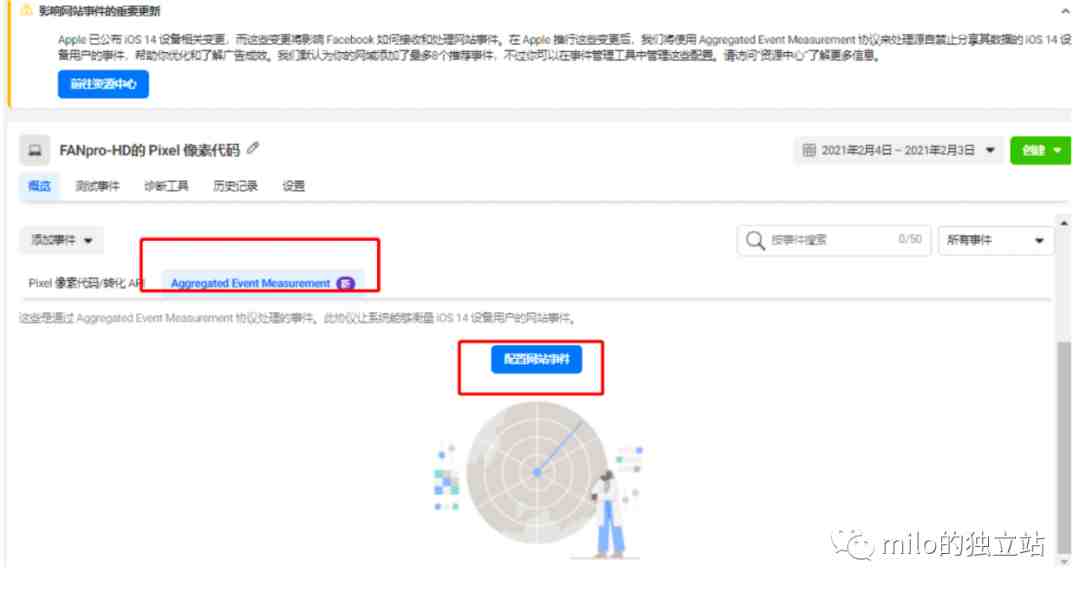Open the 历史记录 tab
The image size is (1080, 592).
[235, 186]
